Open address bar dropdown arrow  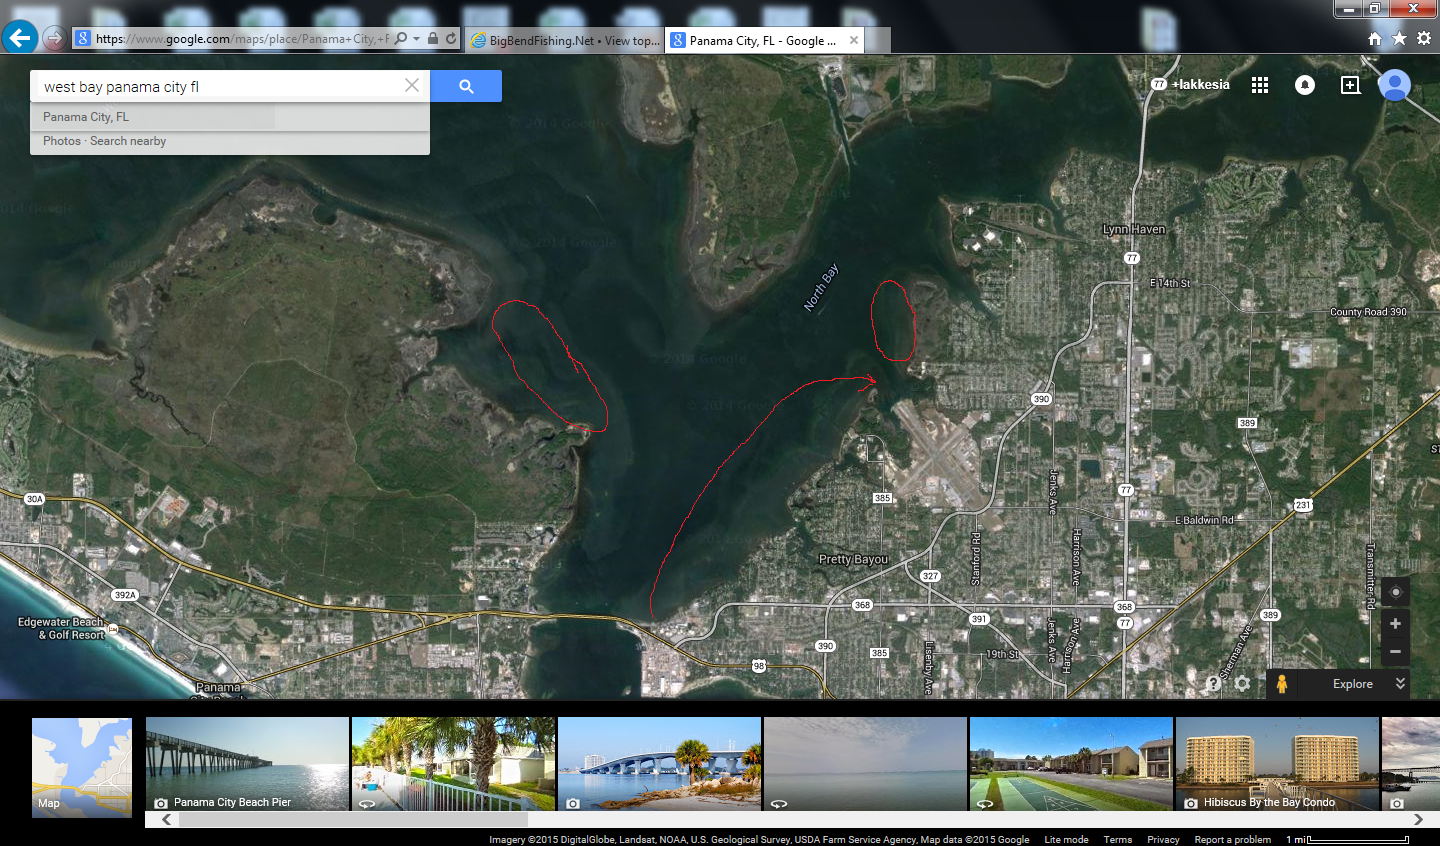click(416, 39)
